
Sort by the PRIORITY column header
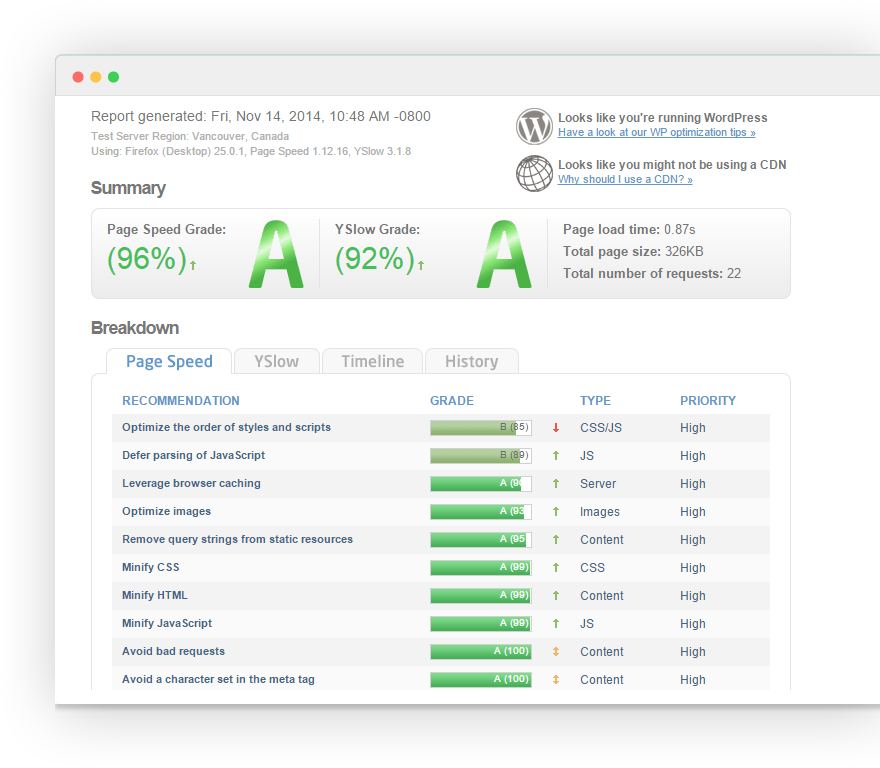click(708, 401)
